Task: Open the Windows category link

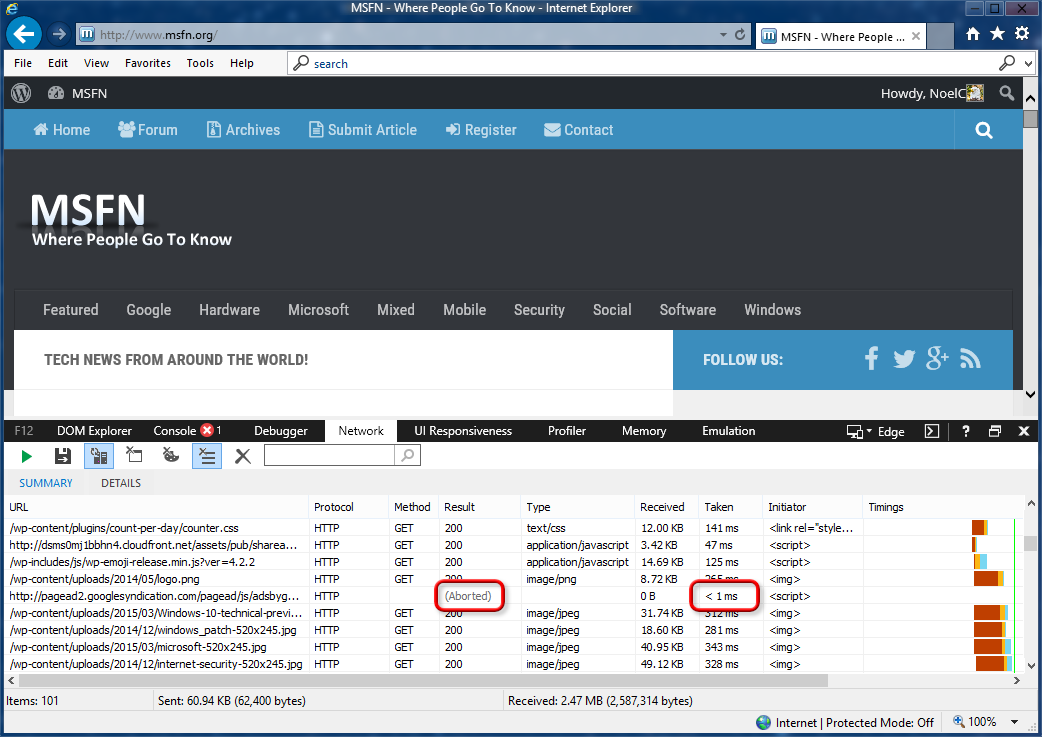Action: pos(772,310)
